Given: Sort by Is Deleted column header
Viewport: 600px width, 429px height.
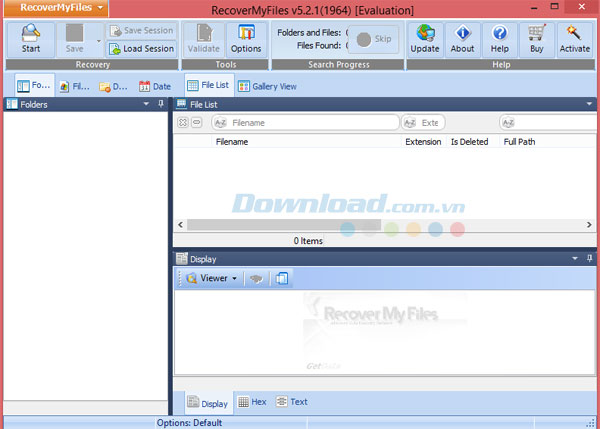Looking at the screenshot, I should (470, 142).
